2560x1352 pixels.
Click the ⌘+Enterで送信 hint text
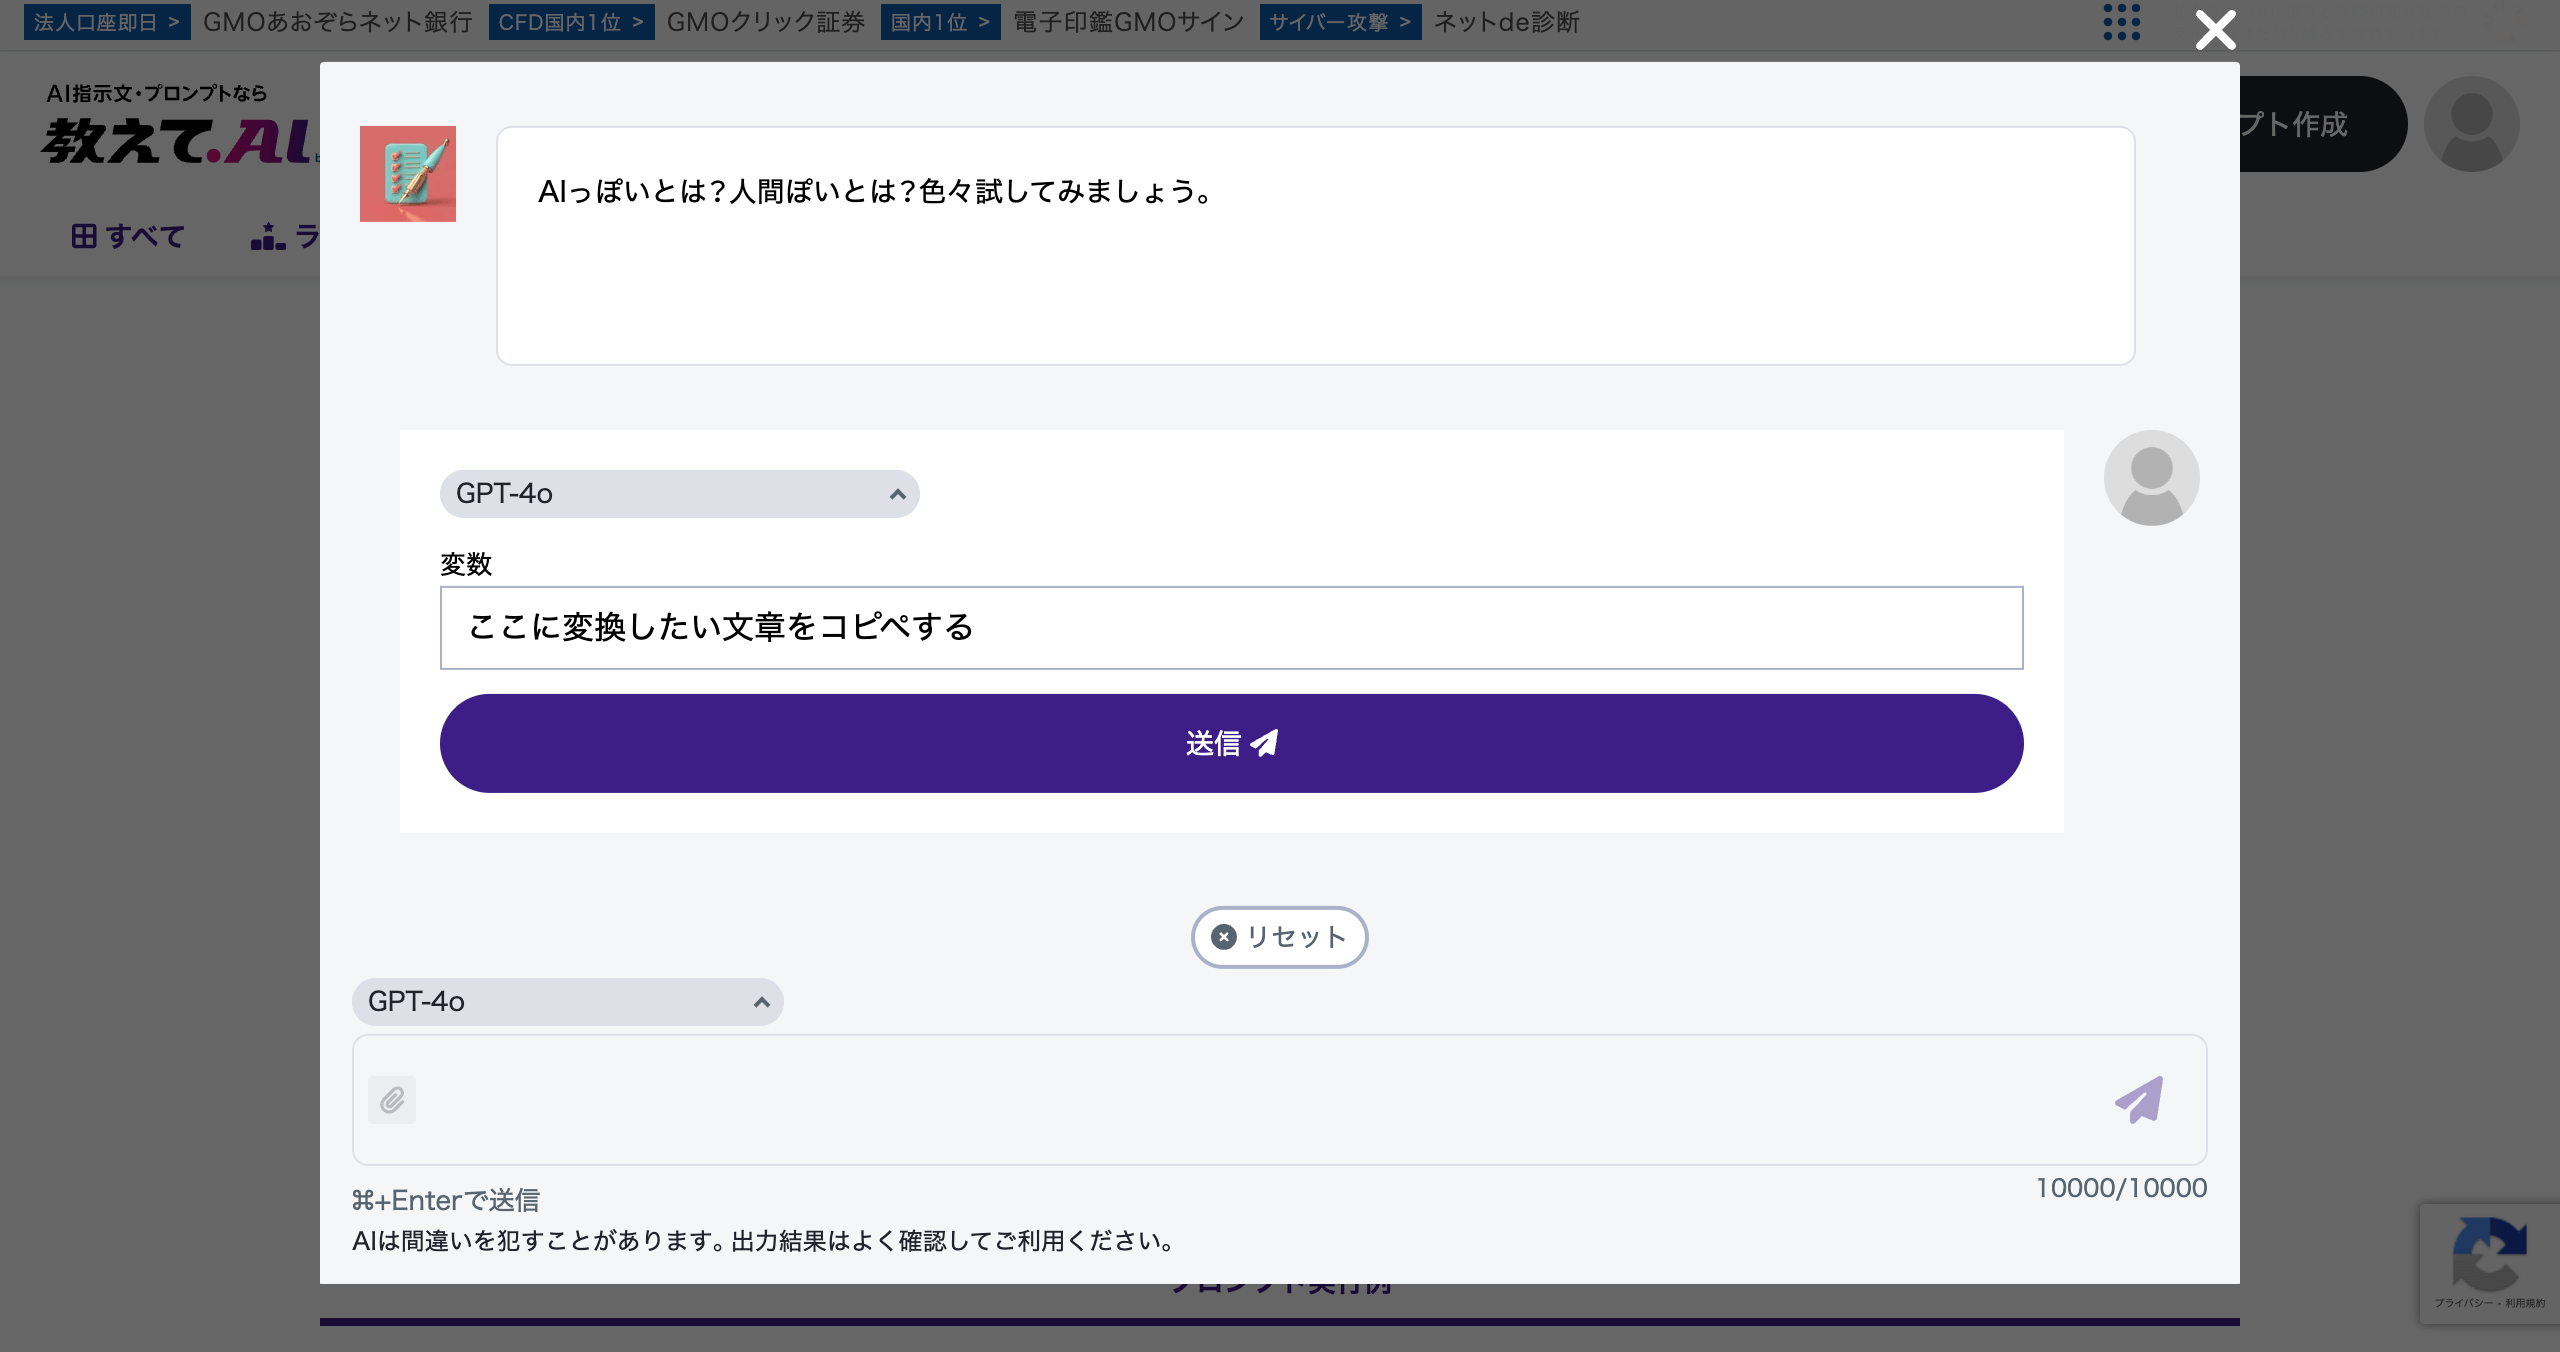(x=446, y=1200)
